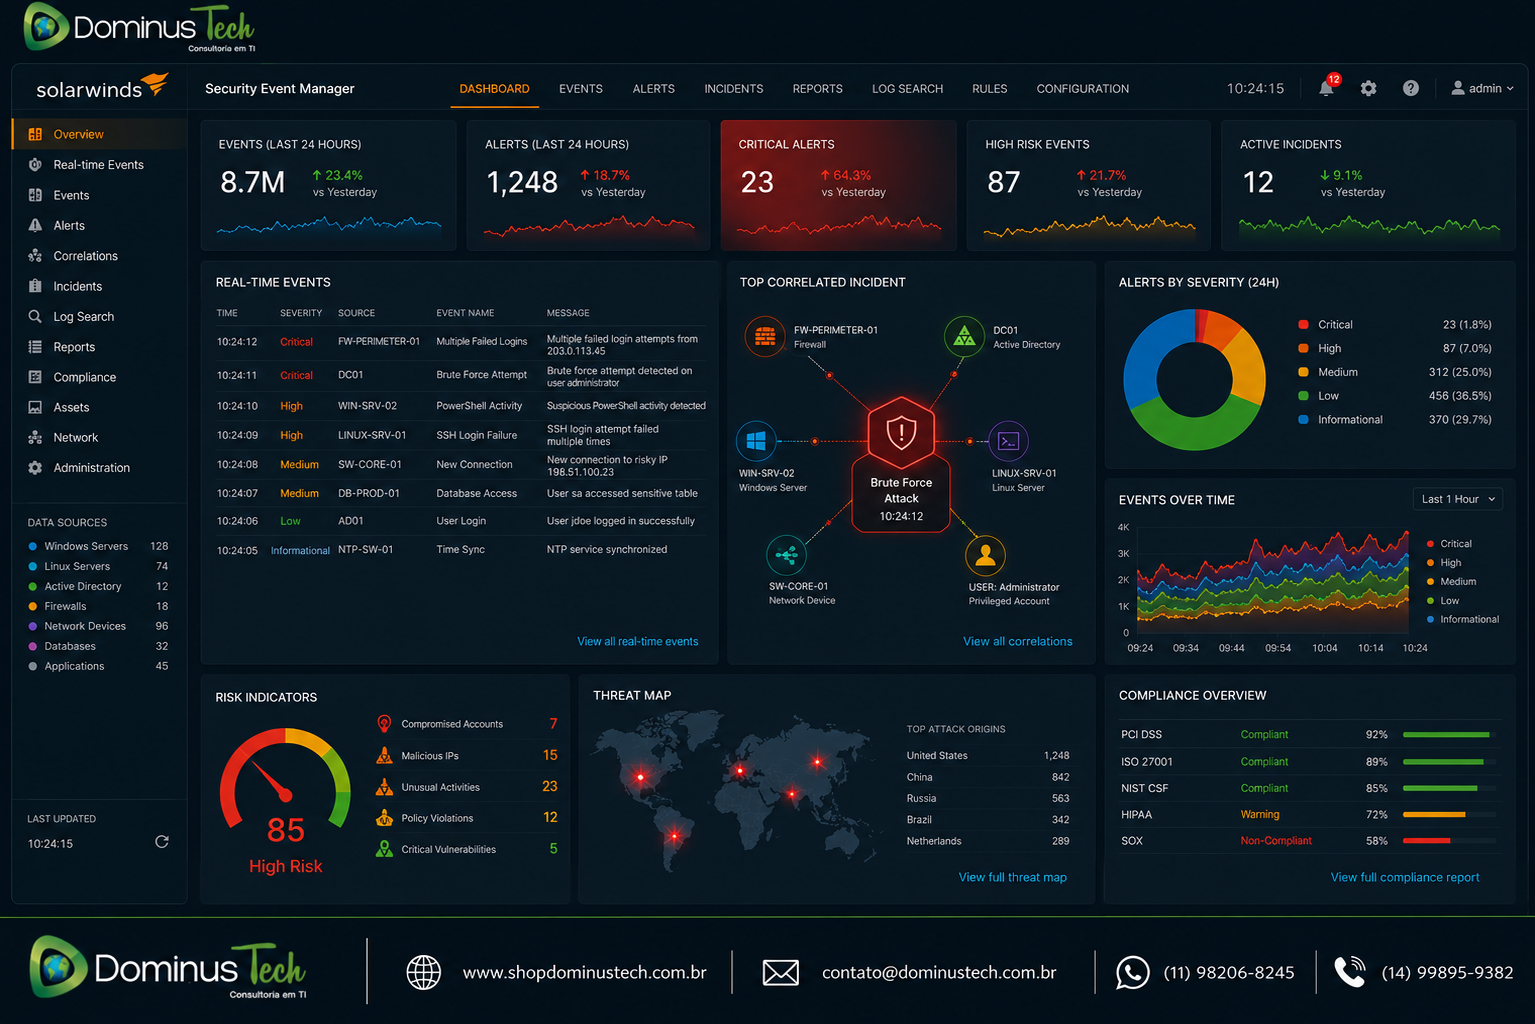Click the Real-time Events sidebar icon
The height and width of the screenshot is (1024, 1535).
click(35, 164)
